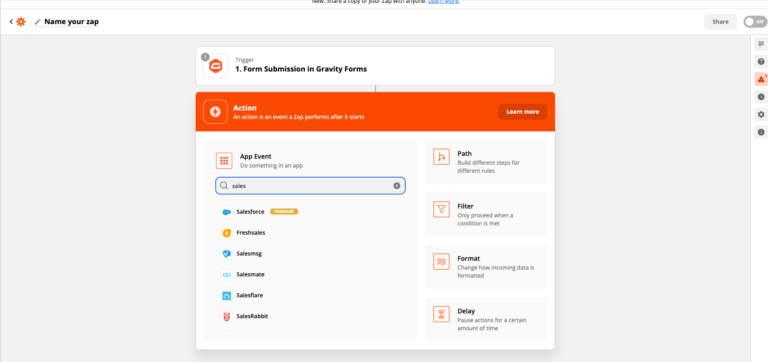Click the Share button
Image resolution: width=768 pixels, height=362 pixels.
click(x=720, y=22)
